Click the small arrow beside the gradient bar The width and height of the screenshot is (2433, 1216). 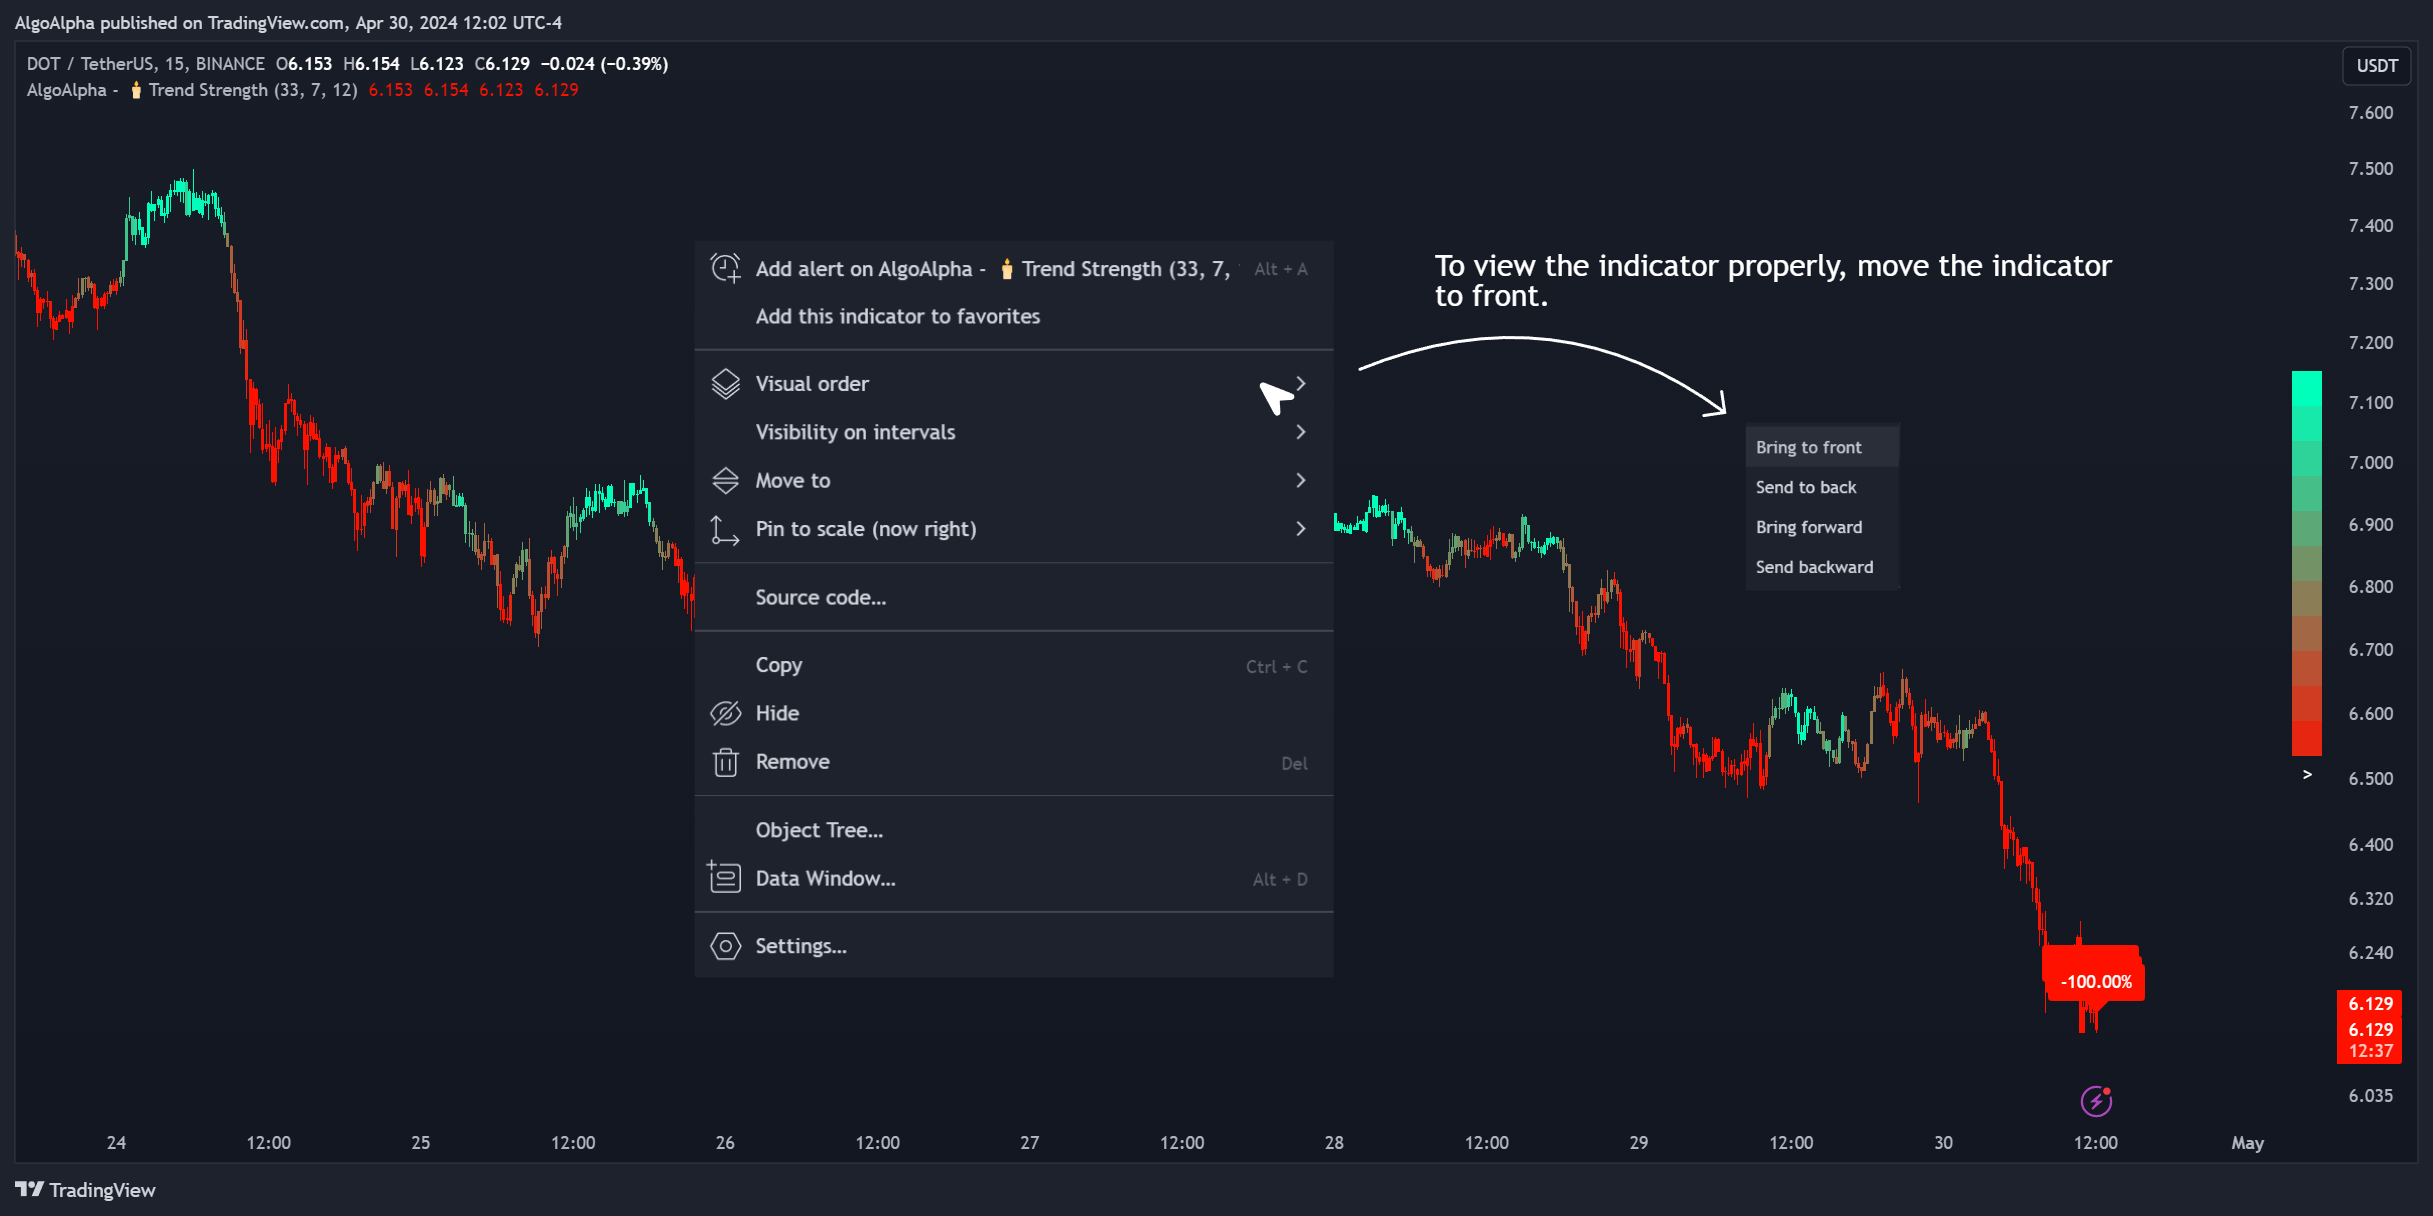2307,775
